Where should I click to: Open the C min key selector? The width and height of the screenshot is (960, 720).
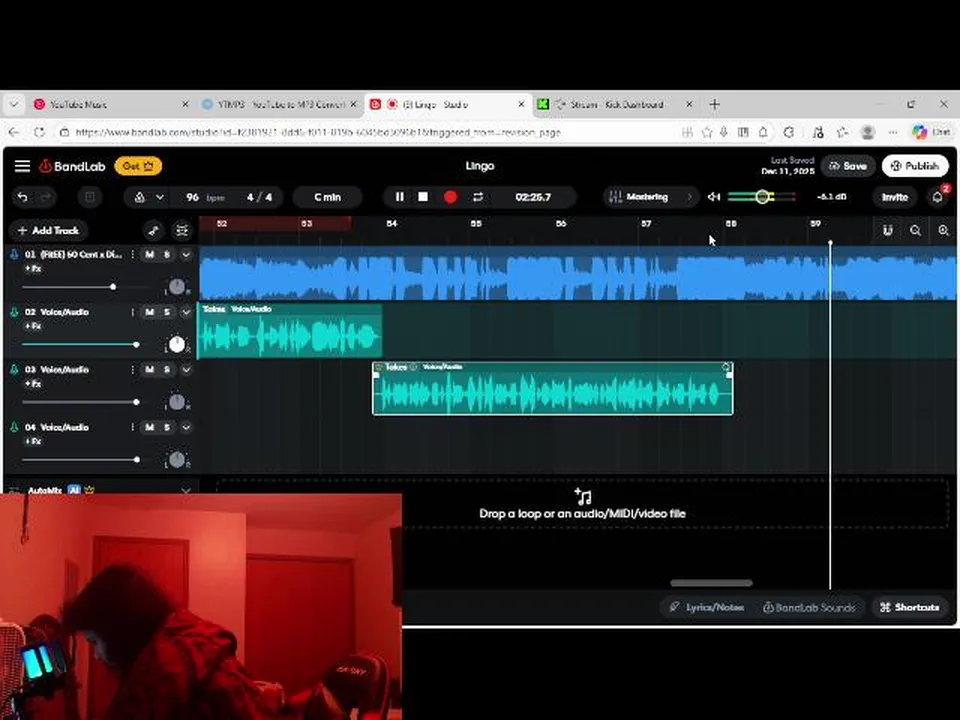click(328, 197)
